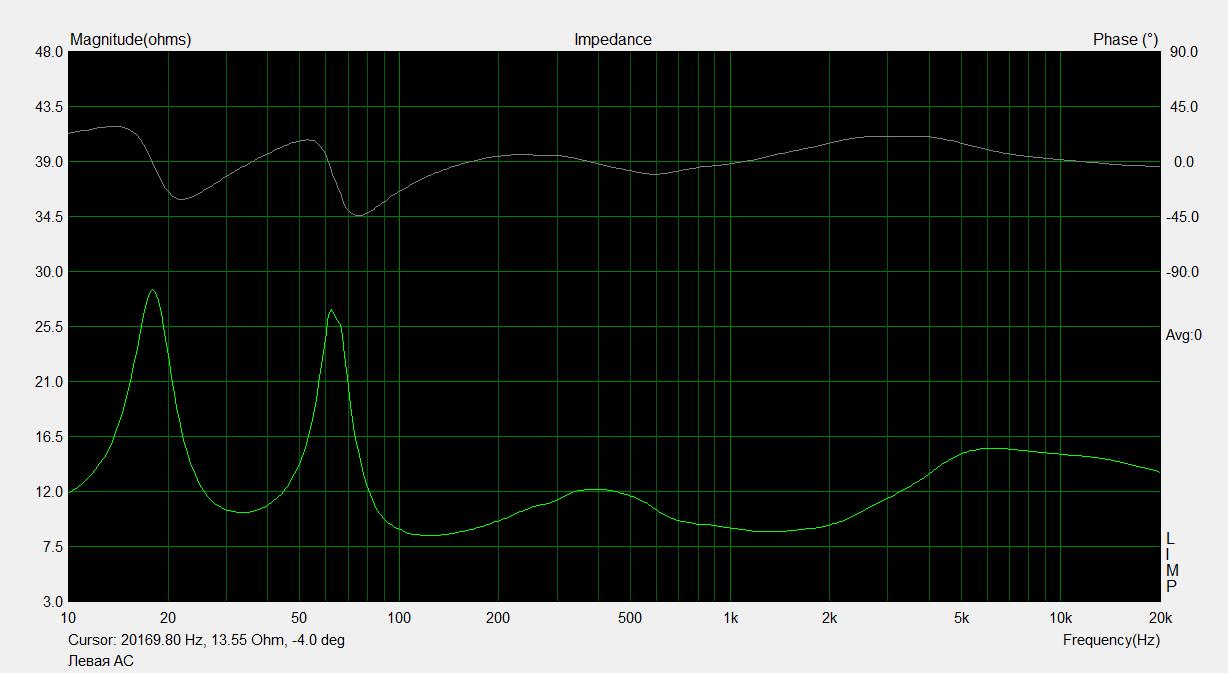Click the 12.0 magnitude scale value
This screenshot has height=673, width=1228.
click(49, 492)
